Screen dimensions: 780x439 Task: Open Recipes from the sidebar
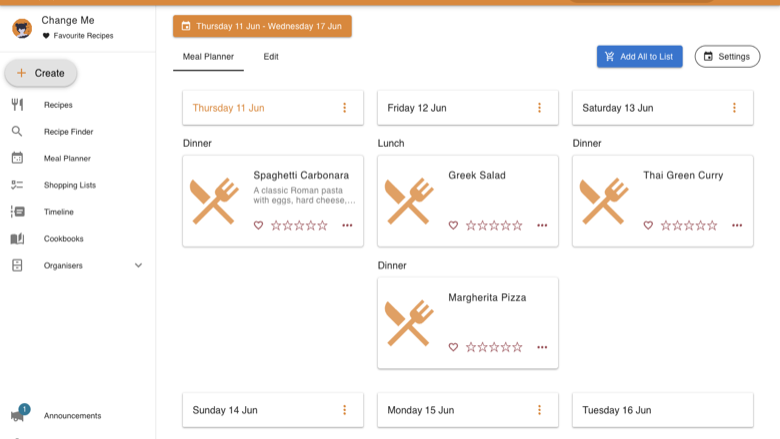click(58, 105)
